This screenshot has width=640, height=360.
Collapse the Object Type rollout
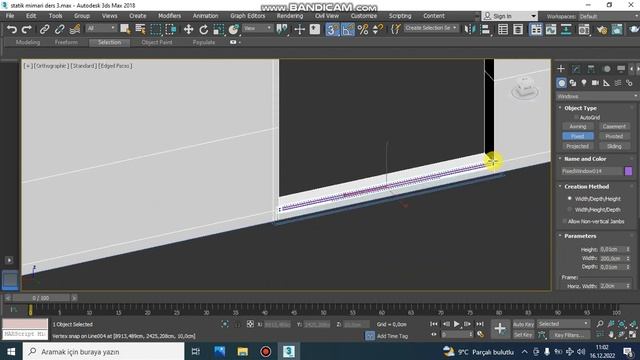pos(580,108)
